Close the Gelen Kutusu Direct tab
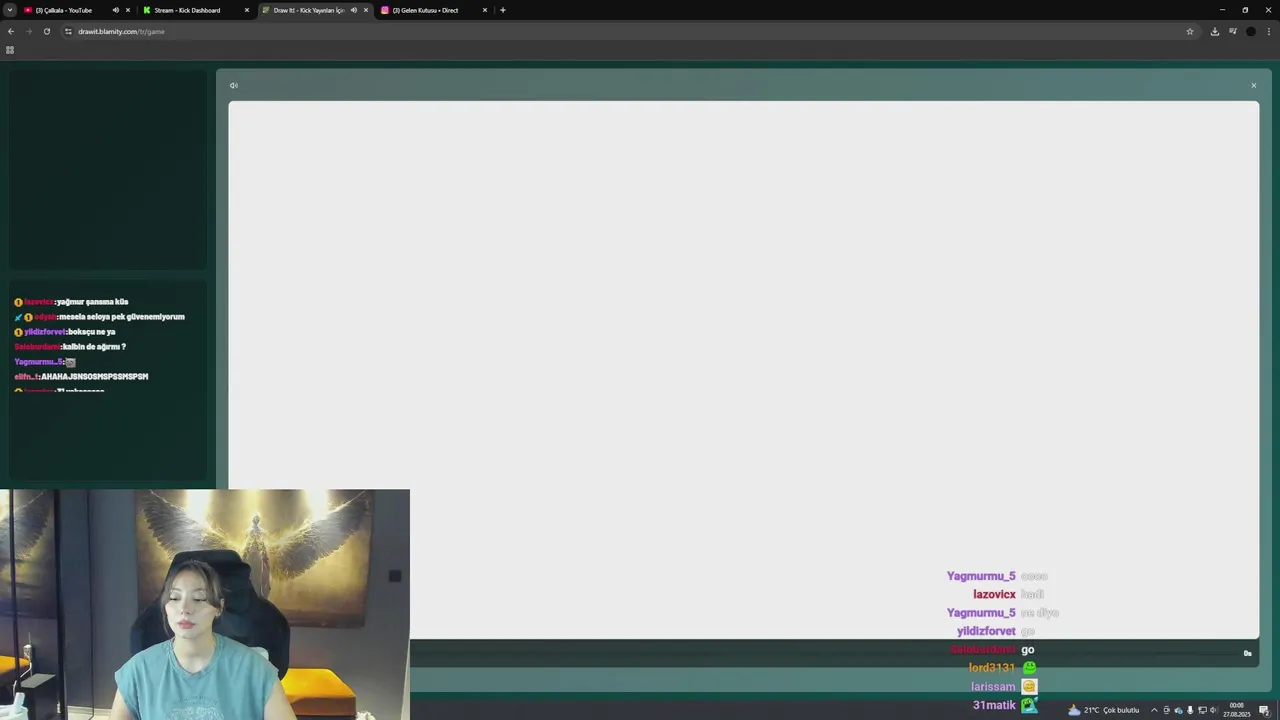The height and width of the screenshot is (720, 1280). point(485,10)
